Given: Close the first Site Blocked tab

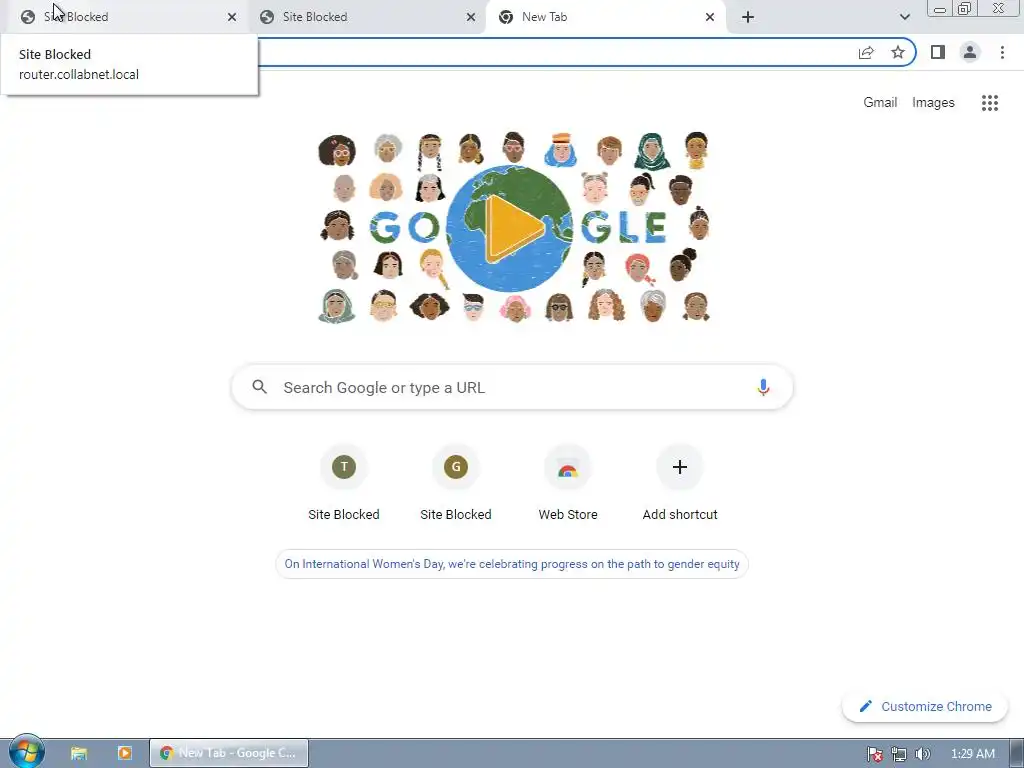Looking at the screenshot, I should (x=232, y=17).
